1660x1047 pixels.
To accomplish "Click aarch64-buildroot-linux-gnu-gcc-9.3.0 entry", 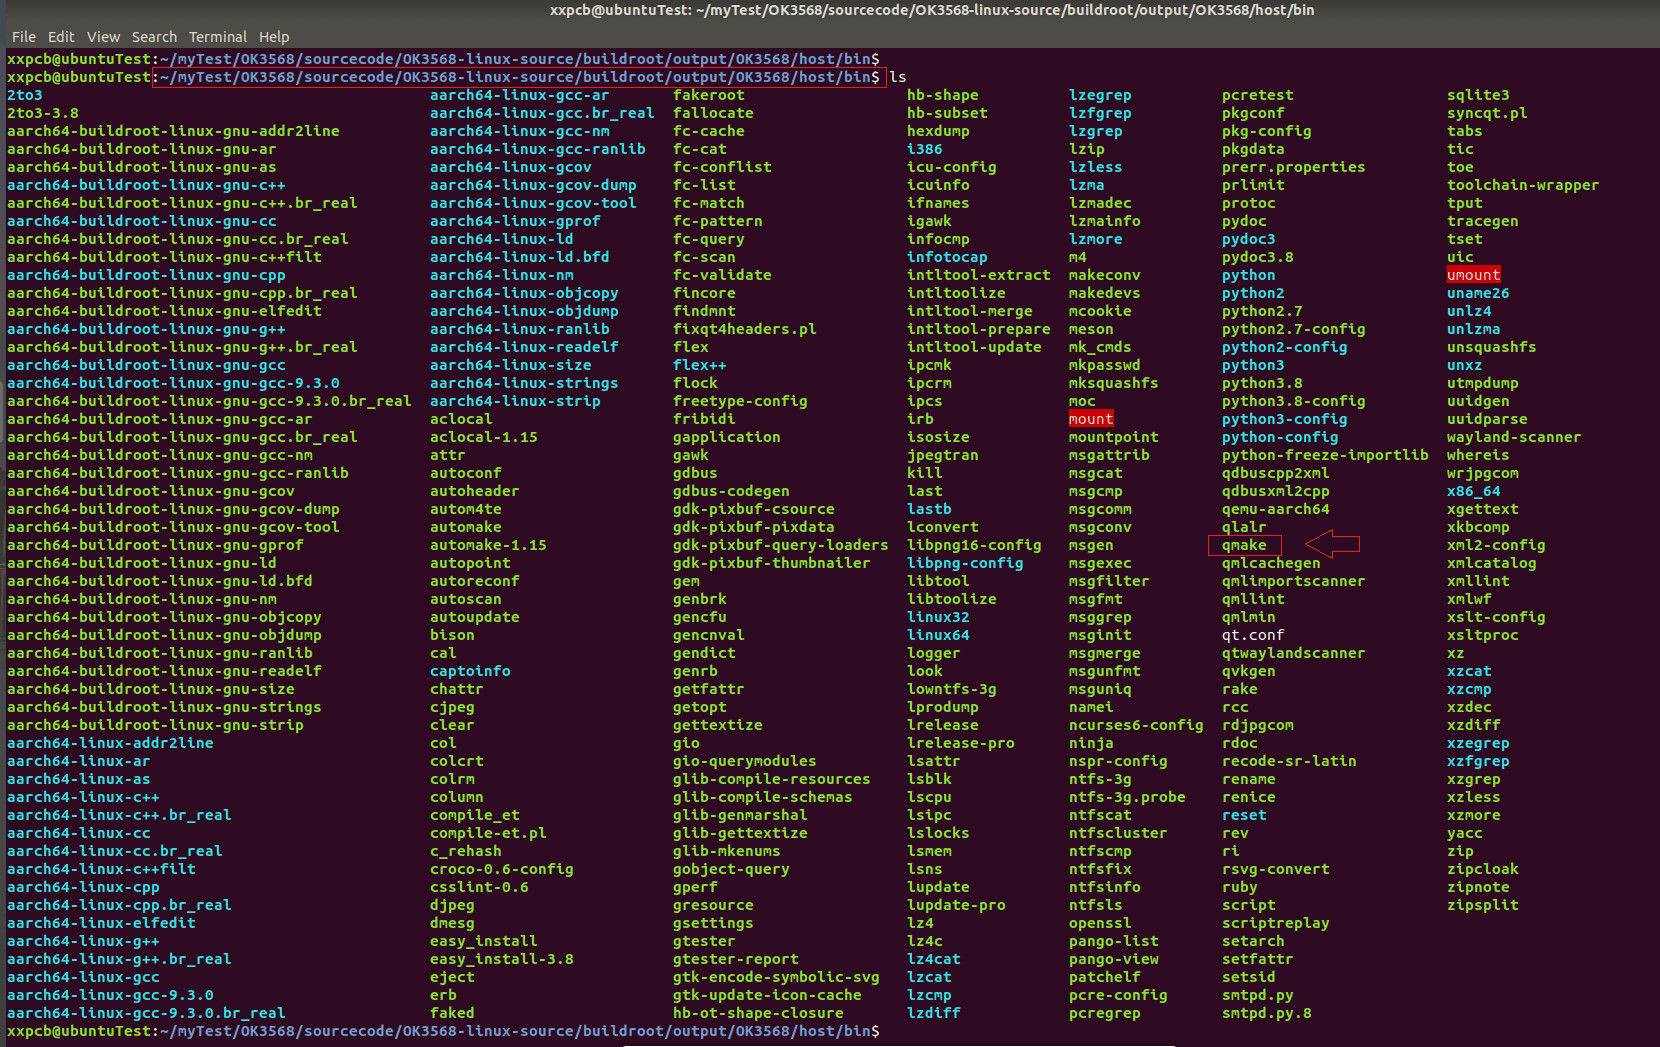I will click(x=173, y=383).
